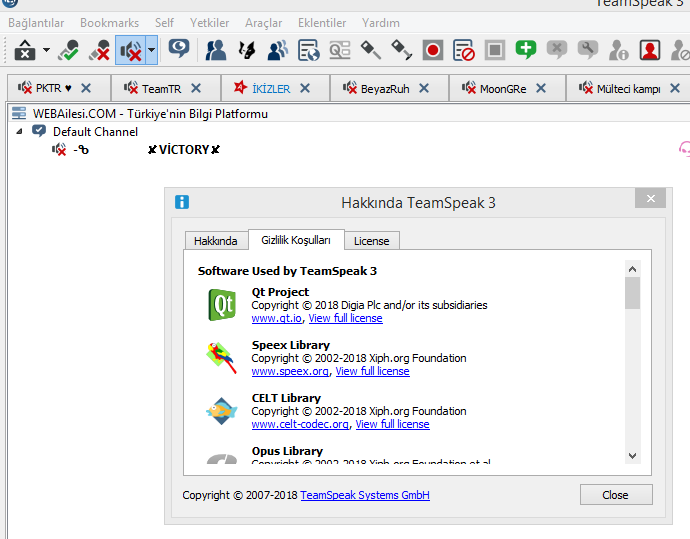Click the chat bubble eye toolbar icon
Screen dimensions: 690x539
click(x=179, y=49)
